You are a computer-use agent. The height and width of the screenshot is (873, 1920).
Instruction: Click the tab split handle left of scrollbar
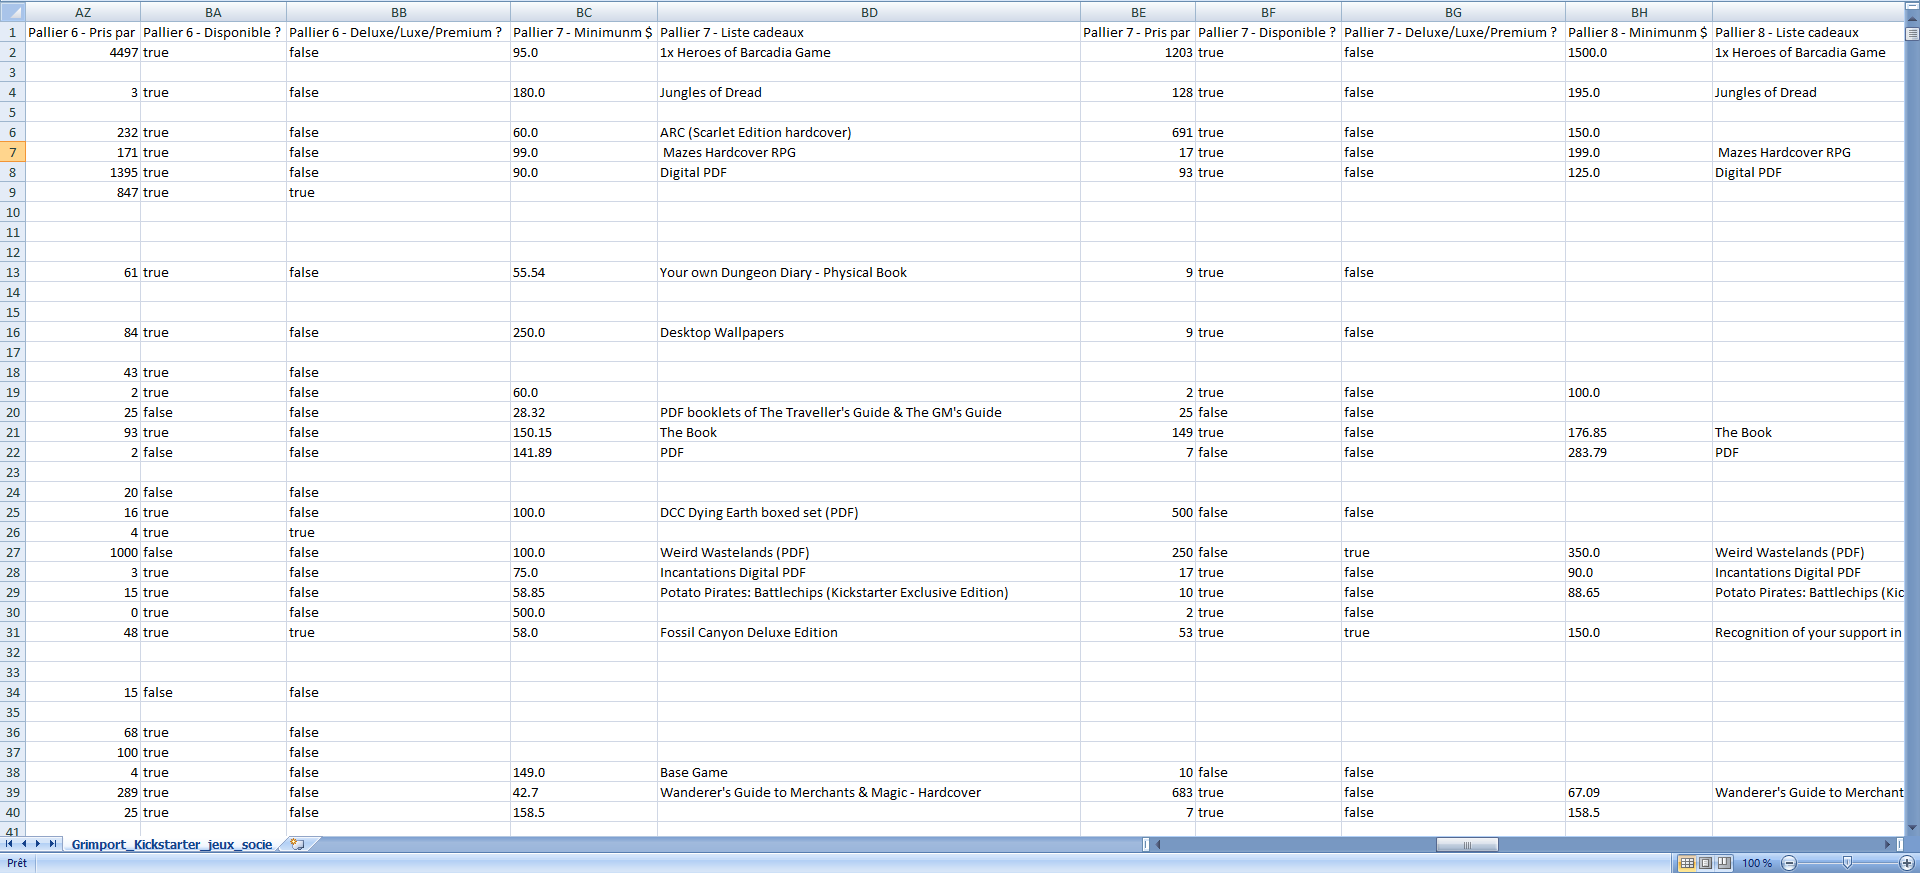(x=1146, y=845)
